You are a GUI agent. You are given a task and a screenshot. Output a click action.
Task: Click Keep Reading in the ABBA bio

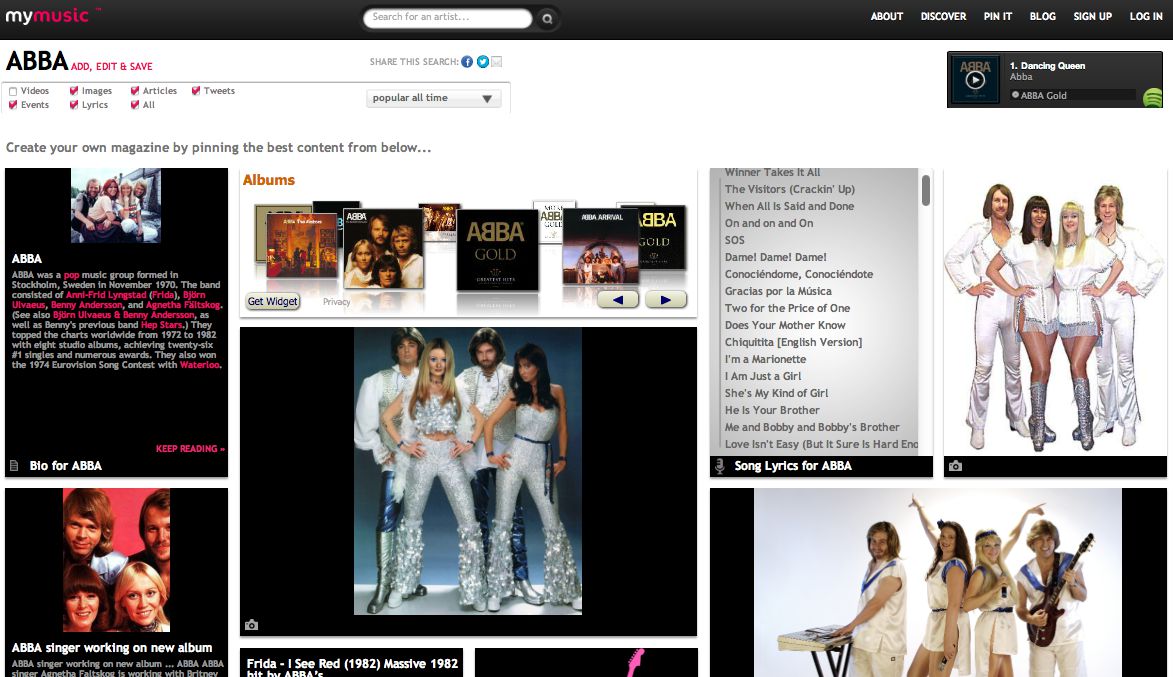[190, 449]
